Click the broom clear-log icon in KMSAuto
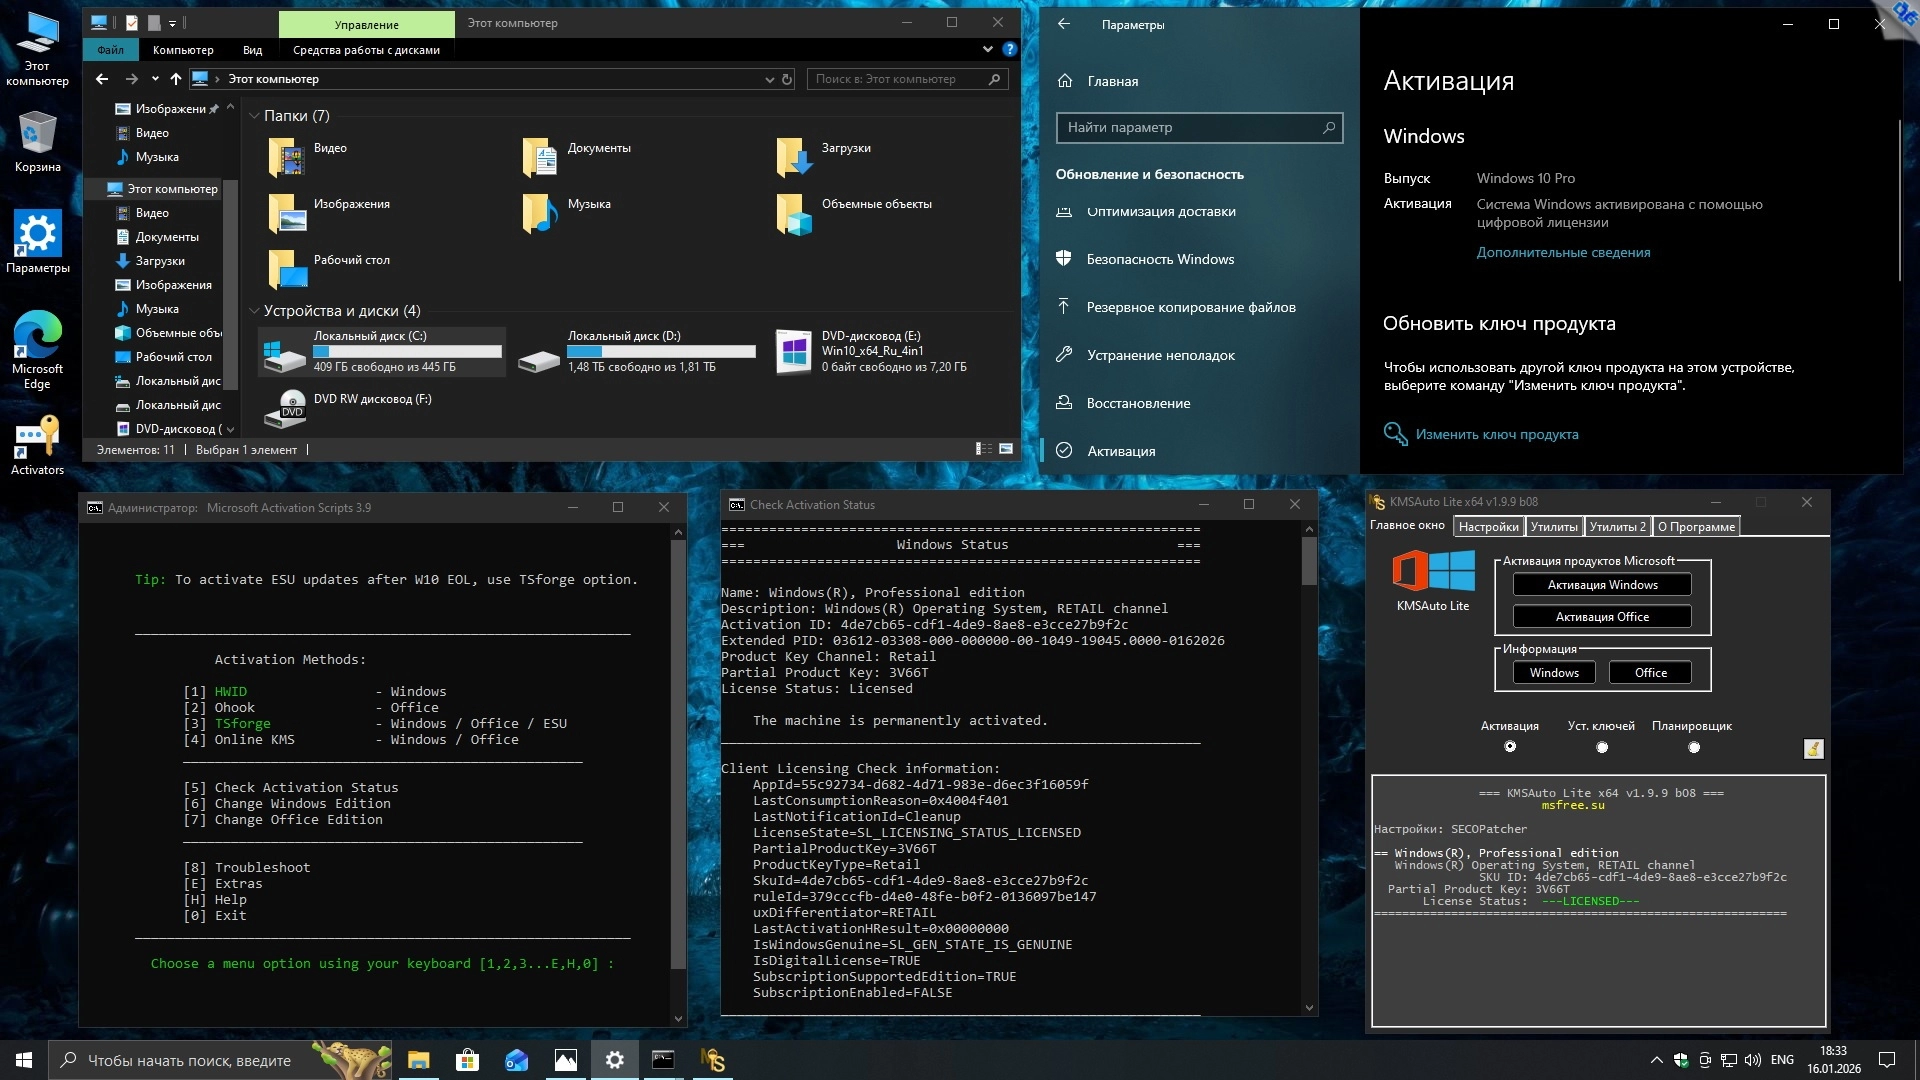The height and width of the screenshot is (1080, 1920). point(1813,749)
